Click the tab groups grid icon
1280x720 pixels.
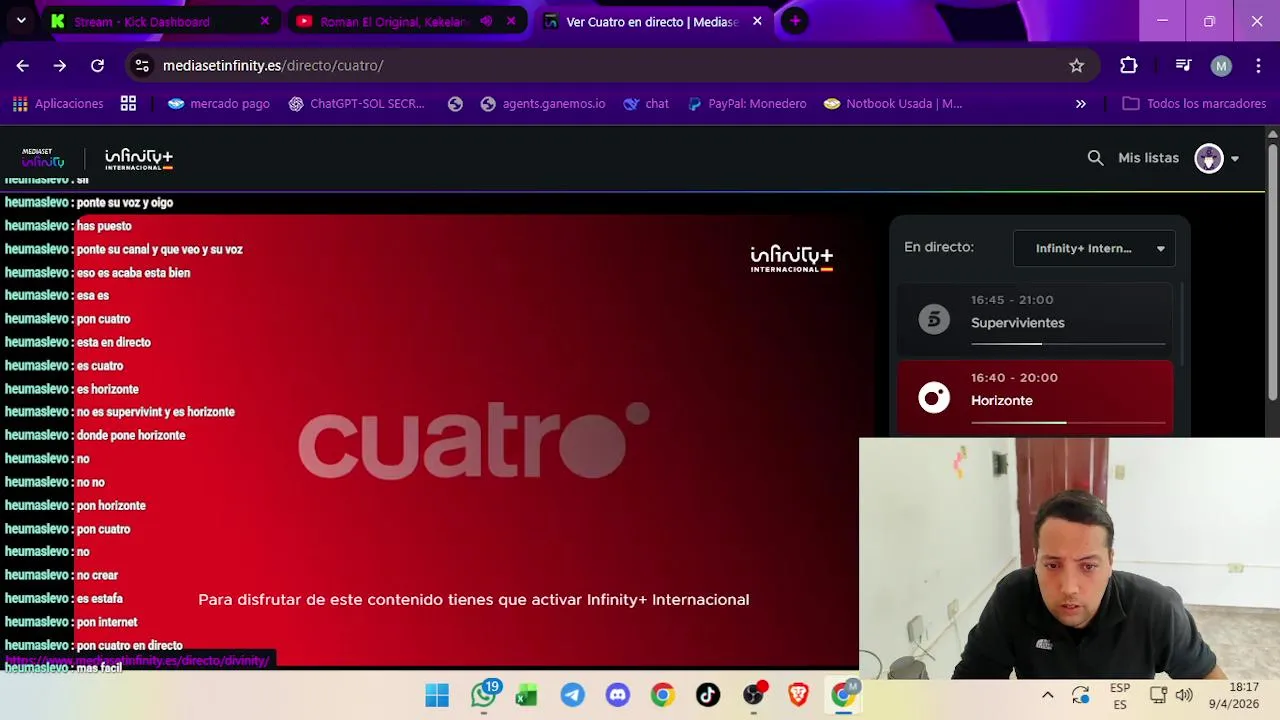(x=128, y=103)
